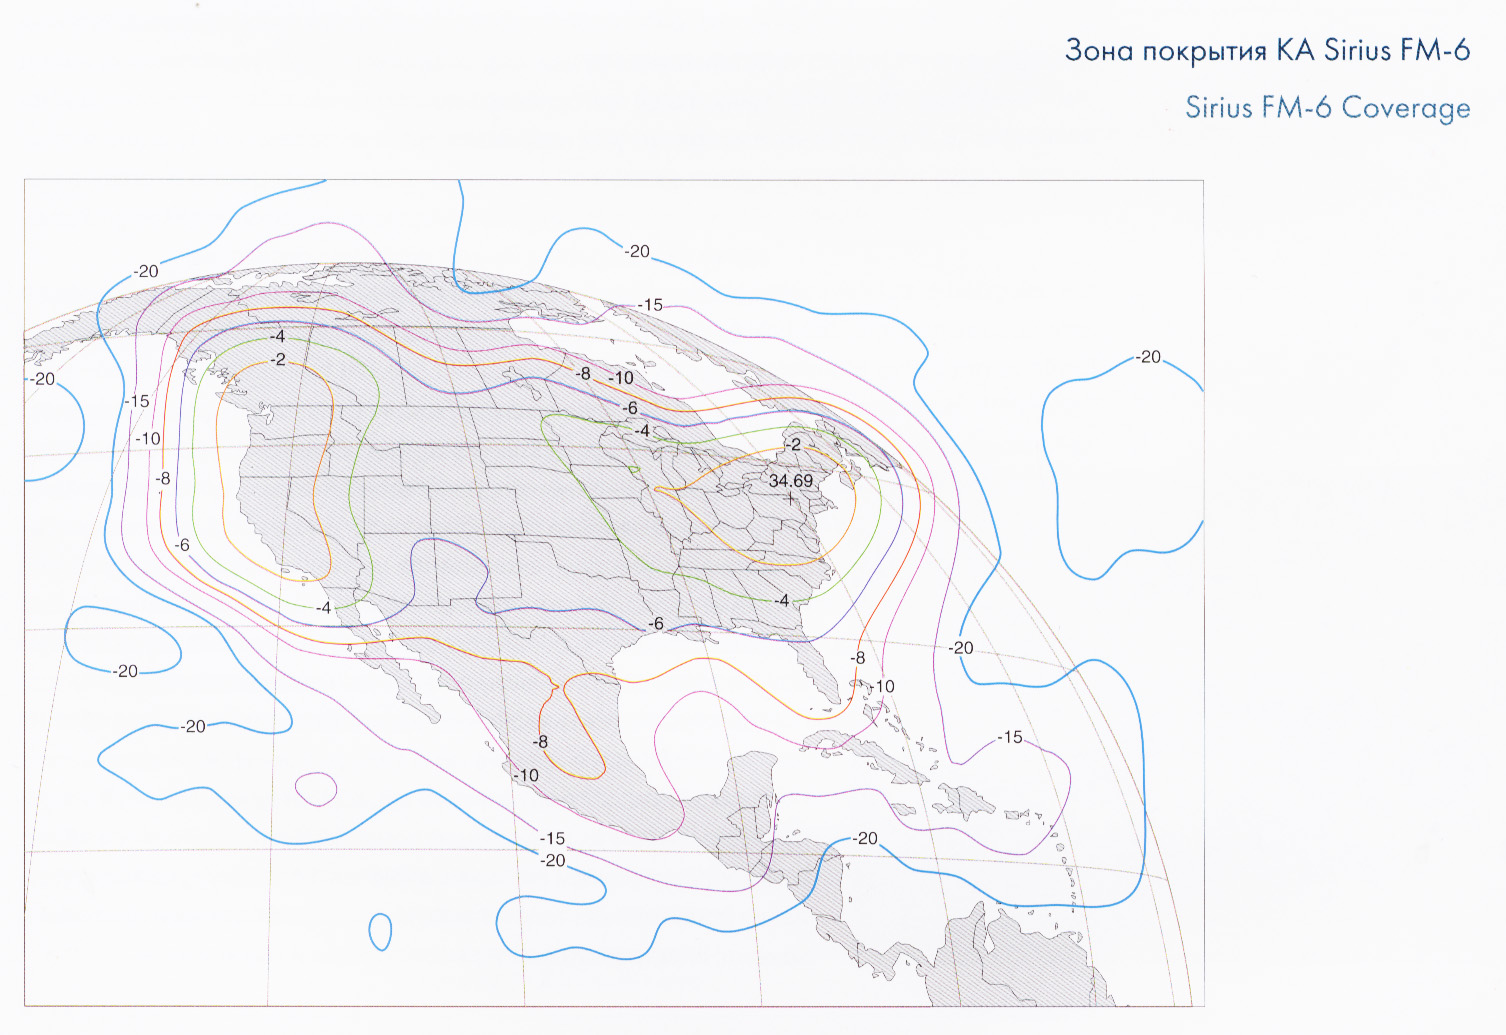Click the Russian title "Зона покрытия КА Sirius FM-6"
The width and height of the screenshot is (1506, 1035).
(x=1267, y=51)
